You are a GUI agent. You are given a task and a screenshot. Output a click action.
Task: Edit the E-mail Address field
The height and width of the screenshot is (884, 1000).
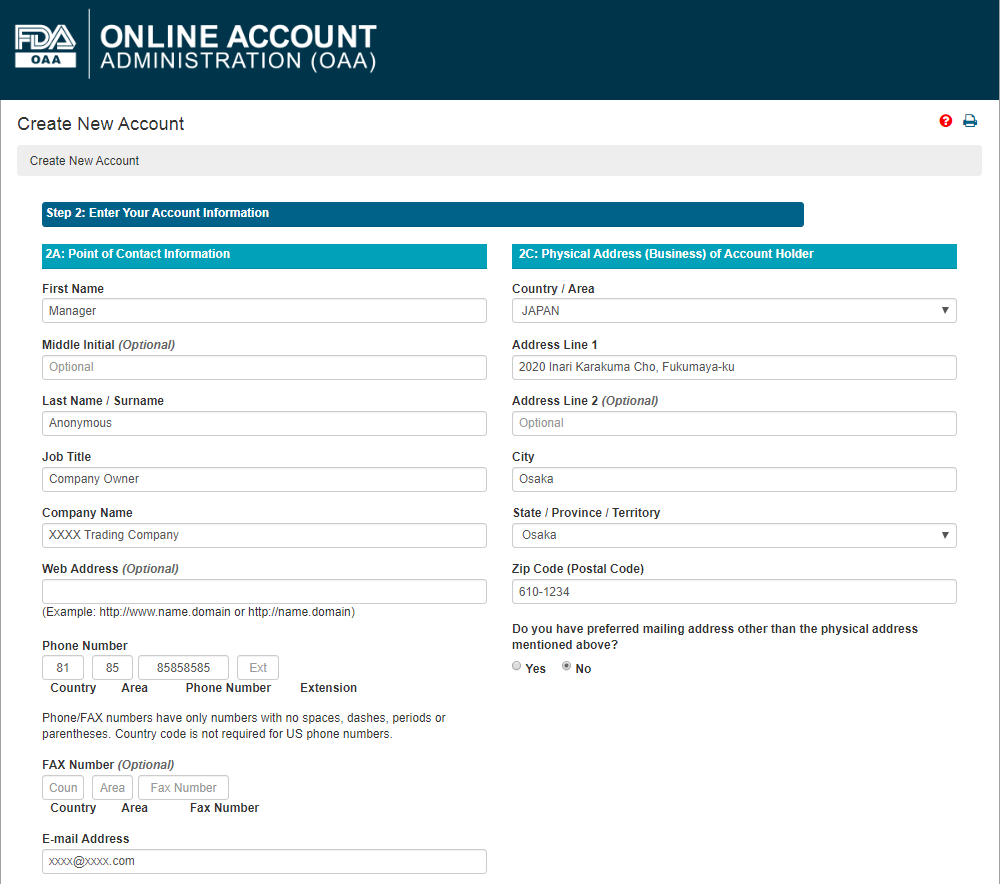point(264,861)
